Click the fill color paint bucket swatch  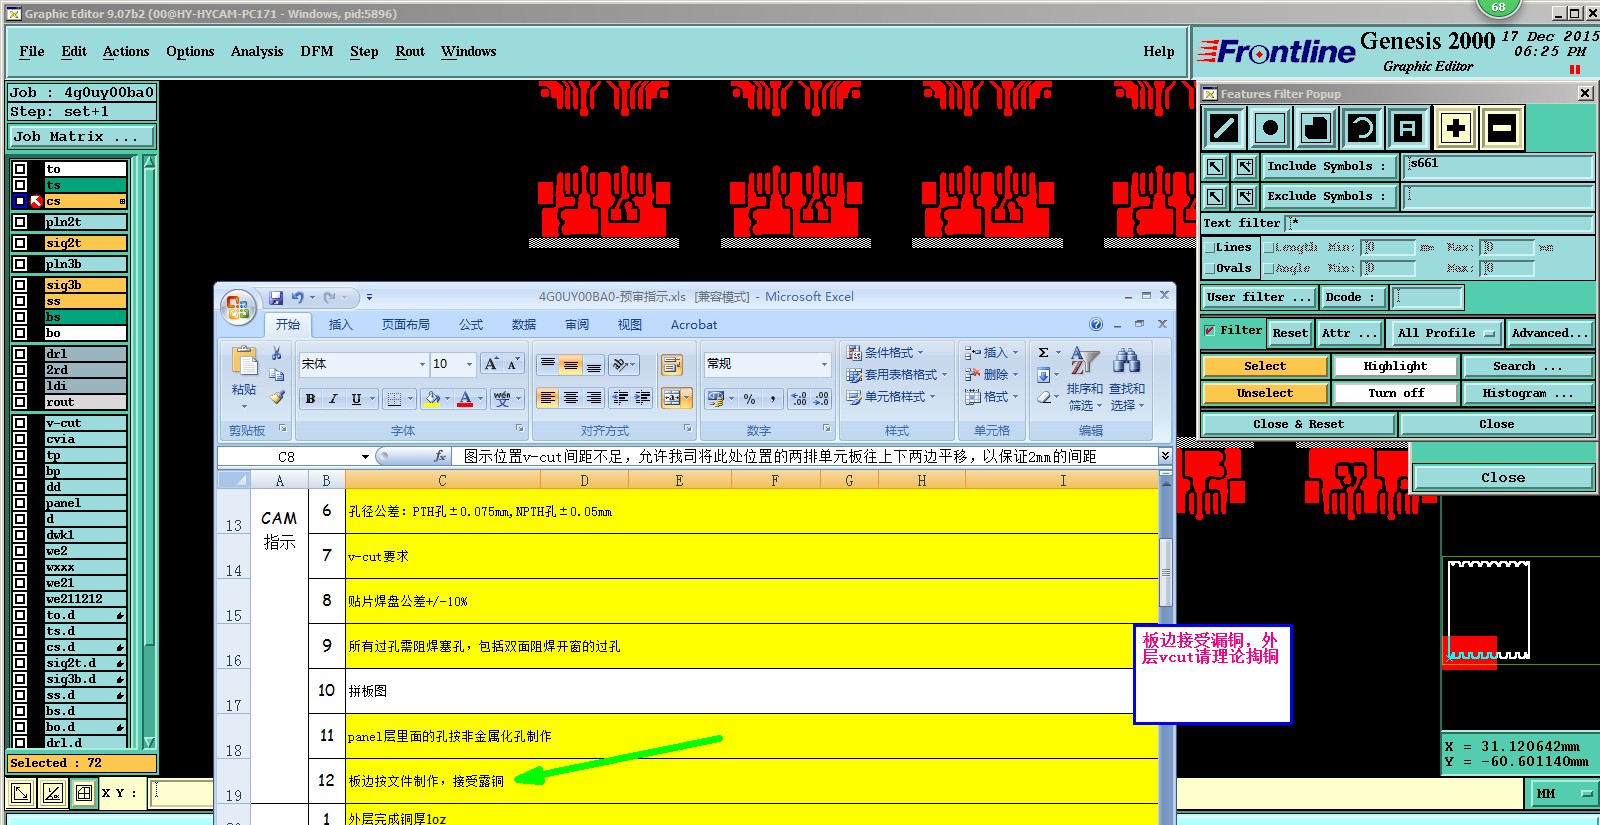(432, 399)
